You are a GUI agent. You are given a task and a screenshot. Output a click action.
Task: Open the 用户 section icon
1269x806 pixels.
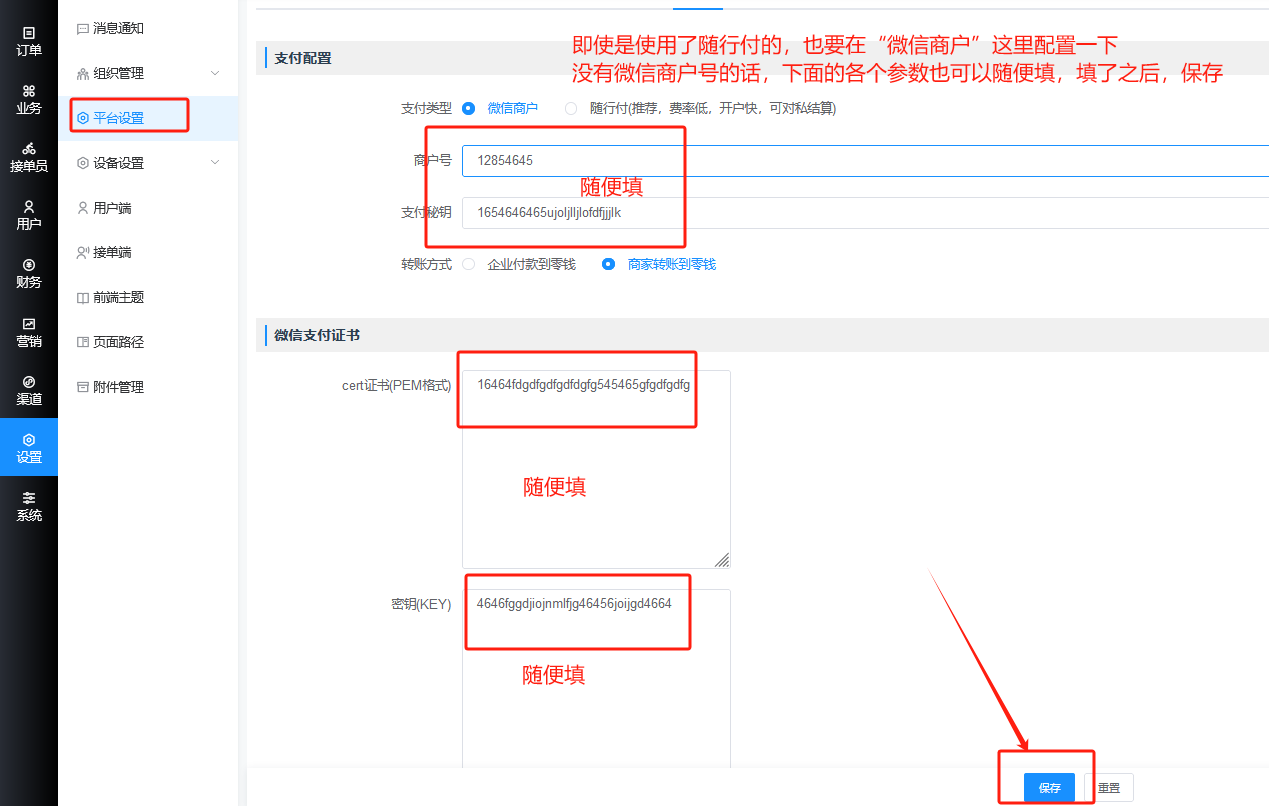[x=29, y=207]
